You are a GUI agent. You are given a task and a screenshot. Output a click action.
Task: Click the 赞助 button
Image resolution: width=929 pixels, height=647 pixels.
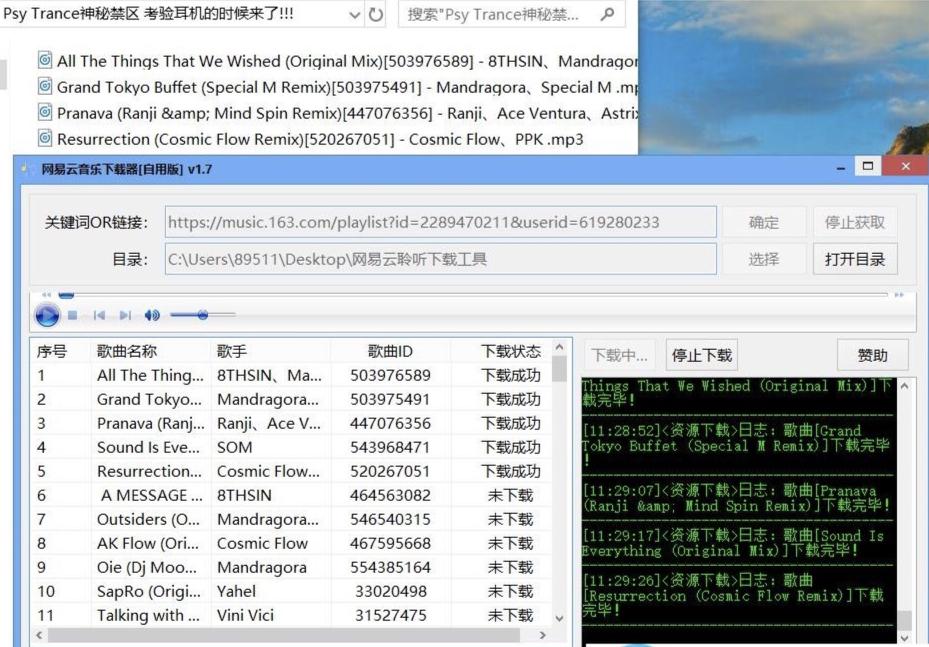872,355
